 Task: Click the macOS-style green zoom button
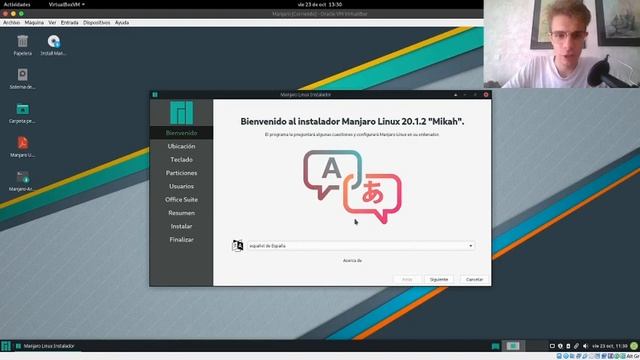[21, 14]
